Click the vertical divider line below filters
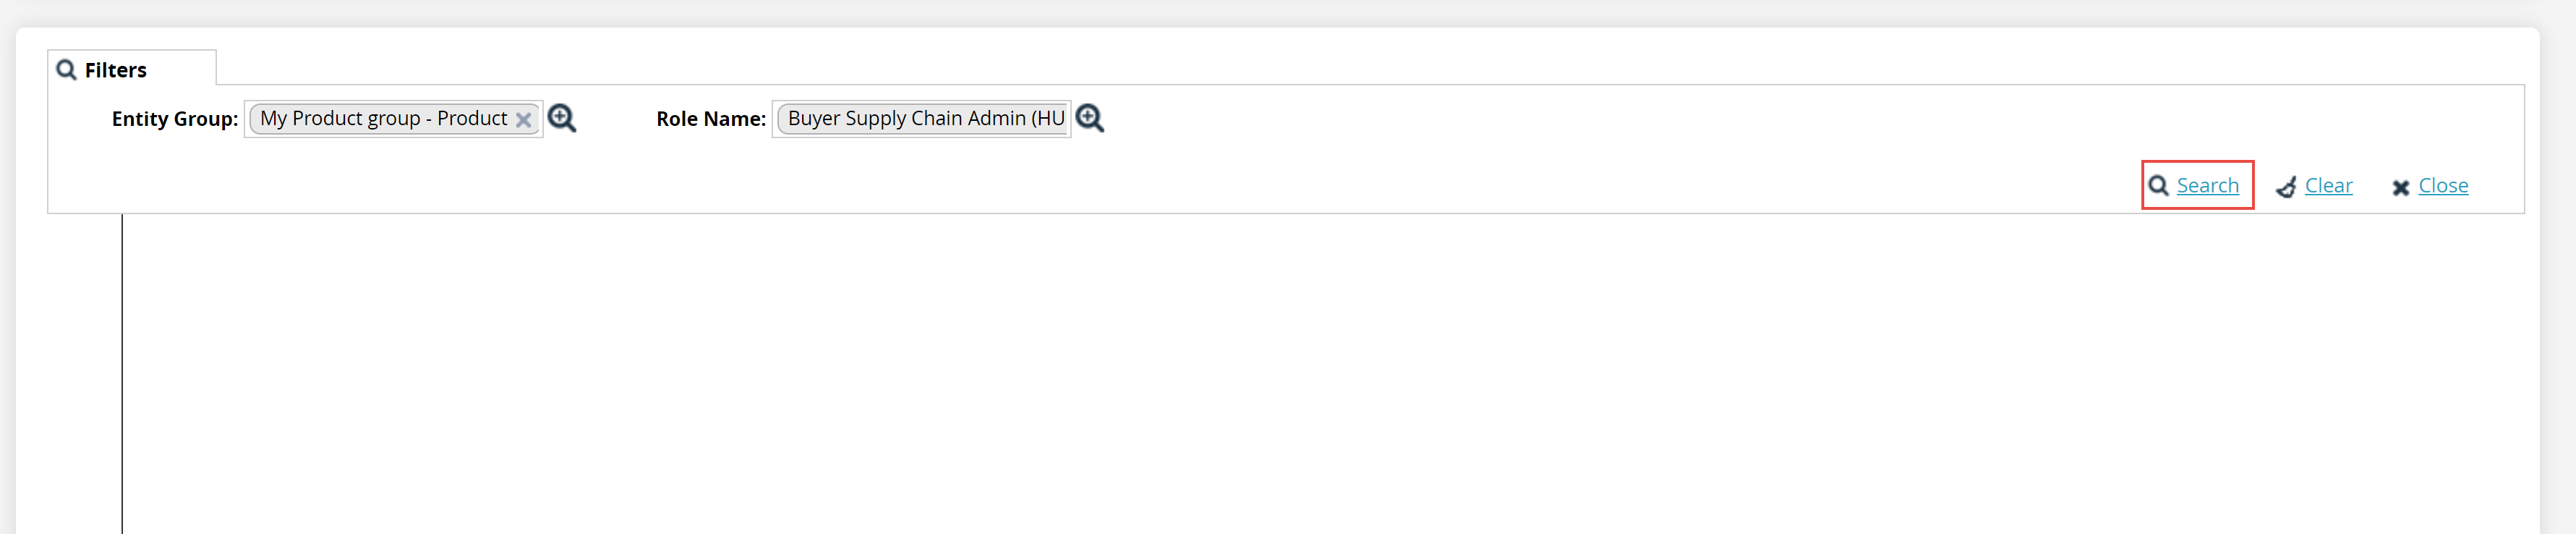Image resolution: width=2576 pixels, height=534 pixels. [122, 380]
